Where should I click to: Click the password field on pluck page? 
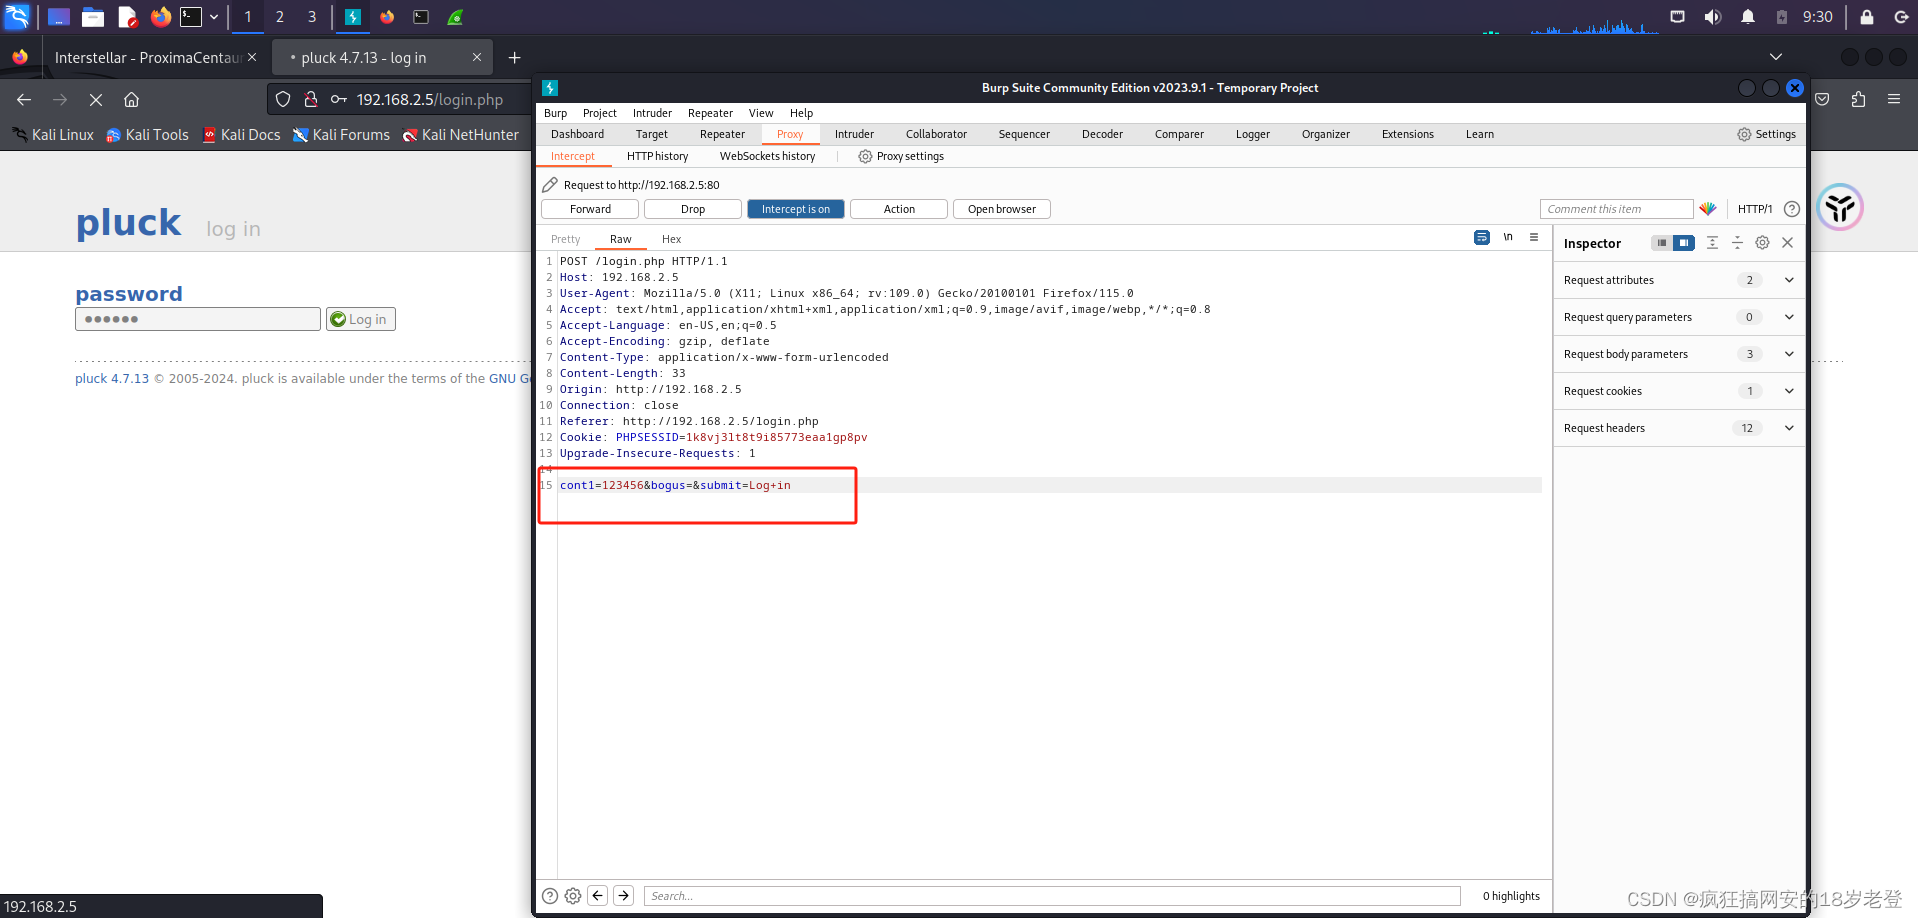click(x=198, y=319)
